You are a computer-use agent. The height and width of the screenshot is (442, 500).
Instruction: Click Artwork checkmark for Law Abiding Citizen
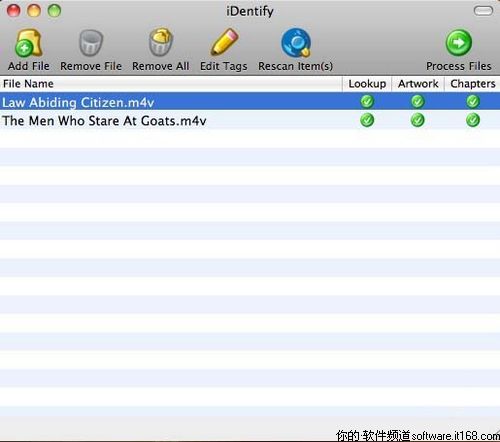pos(417,101)
